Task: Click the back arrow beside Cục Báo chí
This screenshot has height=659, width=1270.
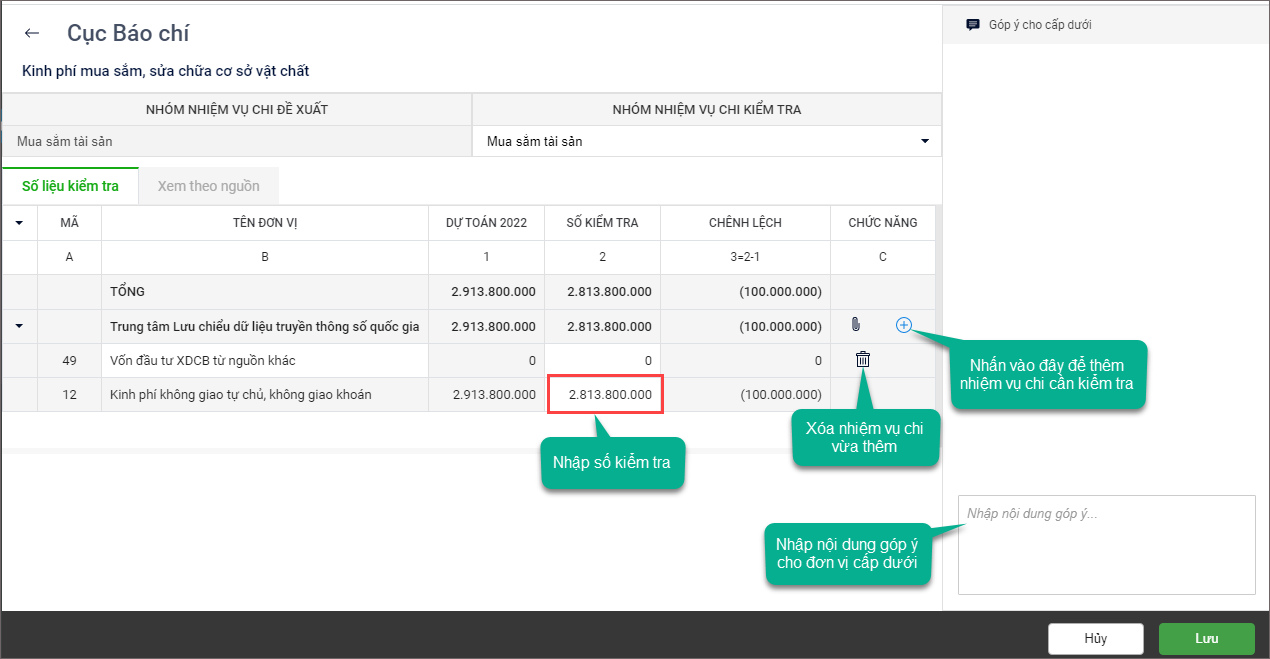Action: tap(32, 33)
